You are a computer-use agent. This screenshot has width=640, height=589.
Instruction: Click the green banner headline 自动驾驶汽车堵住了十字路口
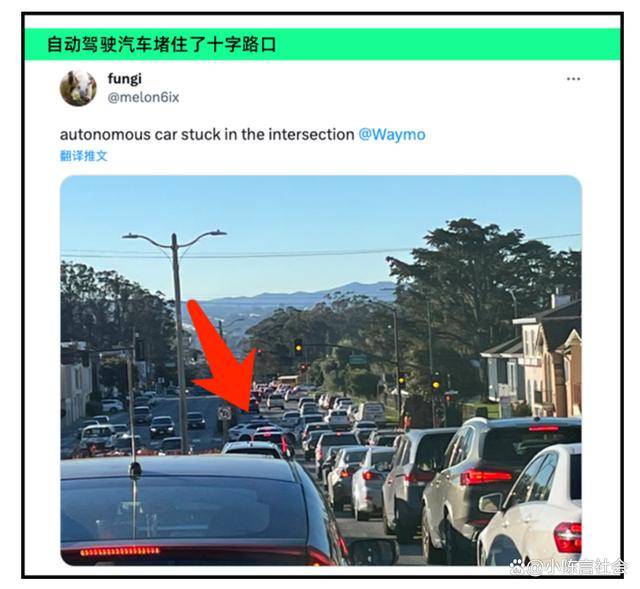point(162,44)
